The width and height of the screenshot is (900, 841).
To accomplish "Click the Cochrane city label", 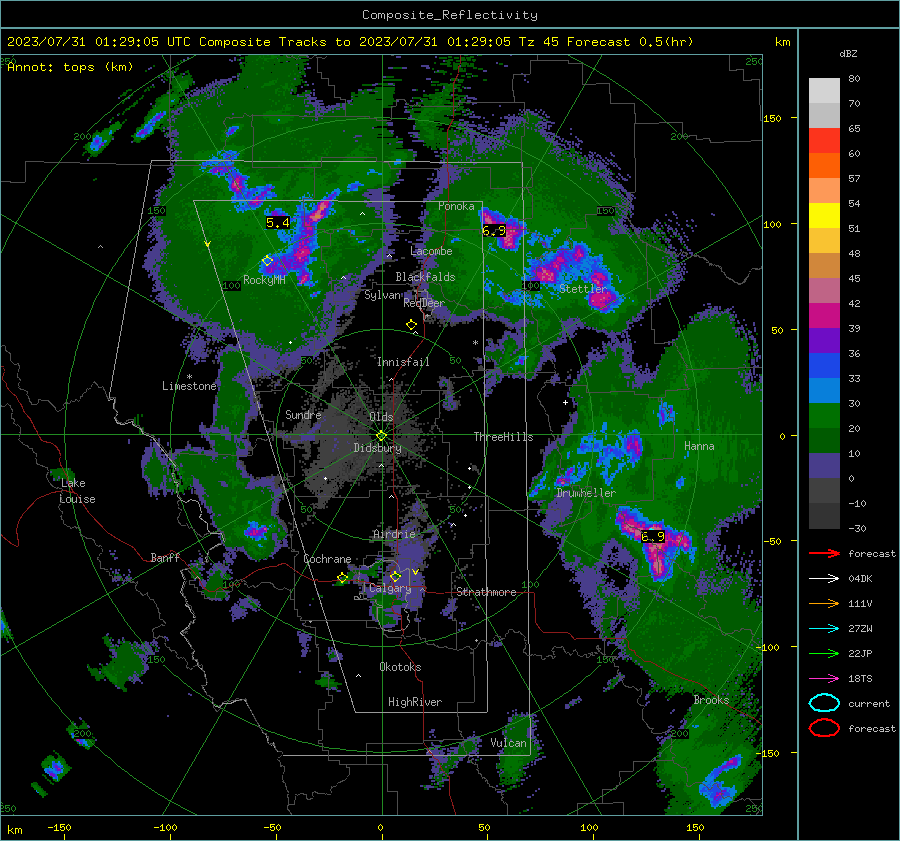I will 327,559.
